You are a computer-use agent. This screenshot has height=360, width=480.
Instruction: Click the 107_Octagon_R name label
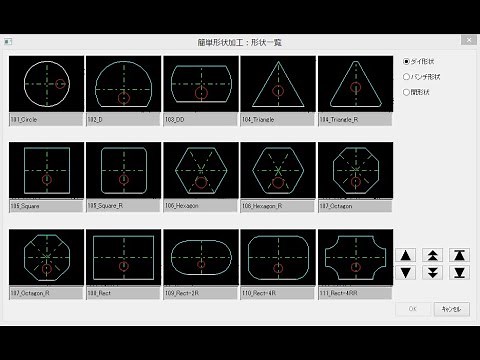[46, 293]
